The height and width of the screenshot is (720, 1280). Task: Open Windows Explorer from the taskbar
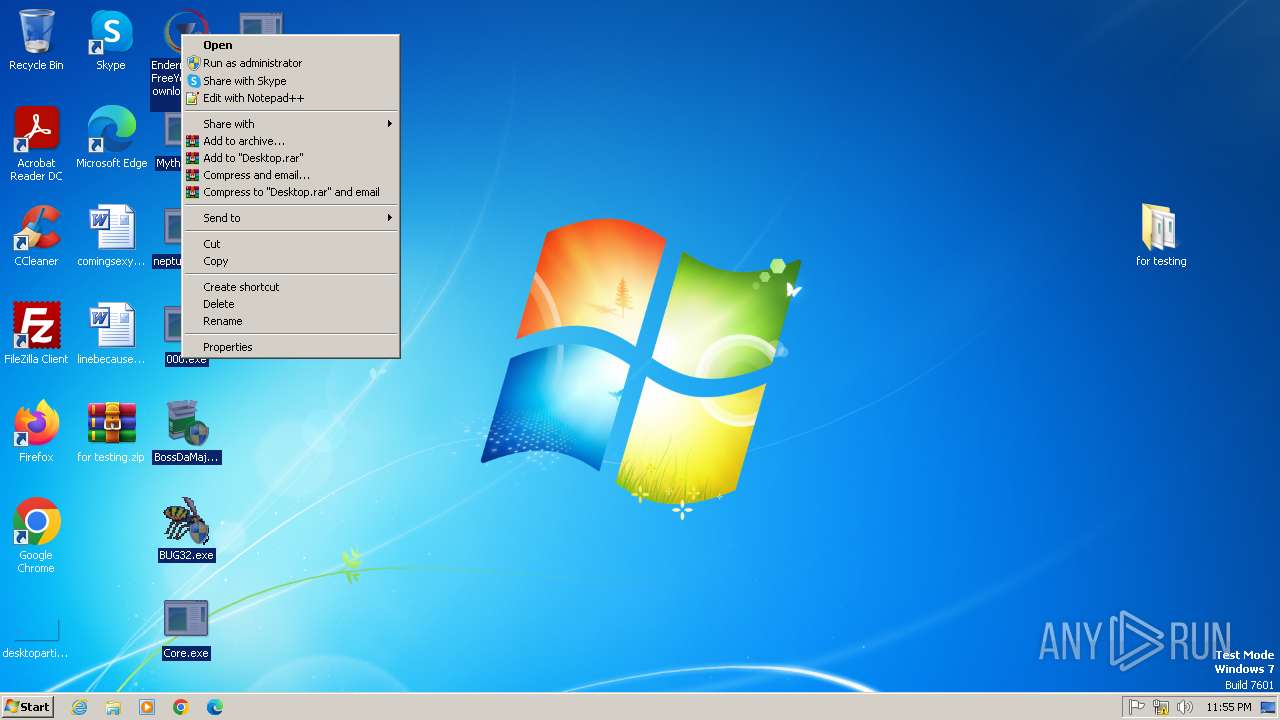113,707
